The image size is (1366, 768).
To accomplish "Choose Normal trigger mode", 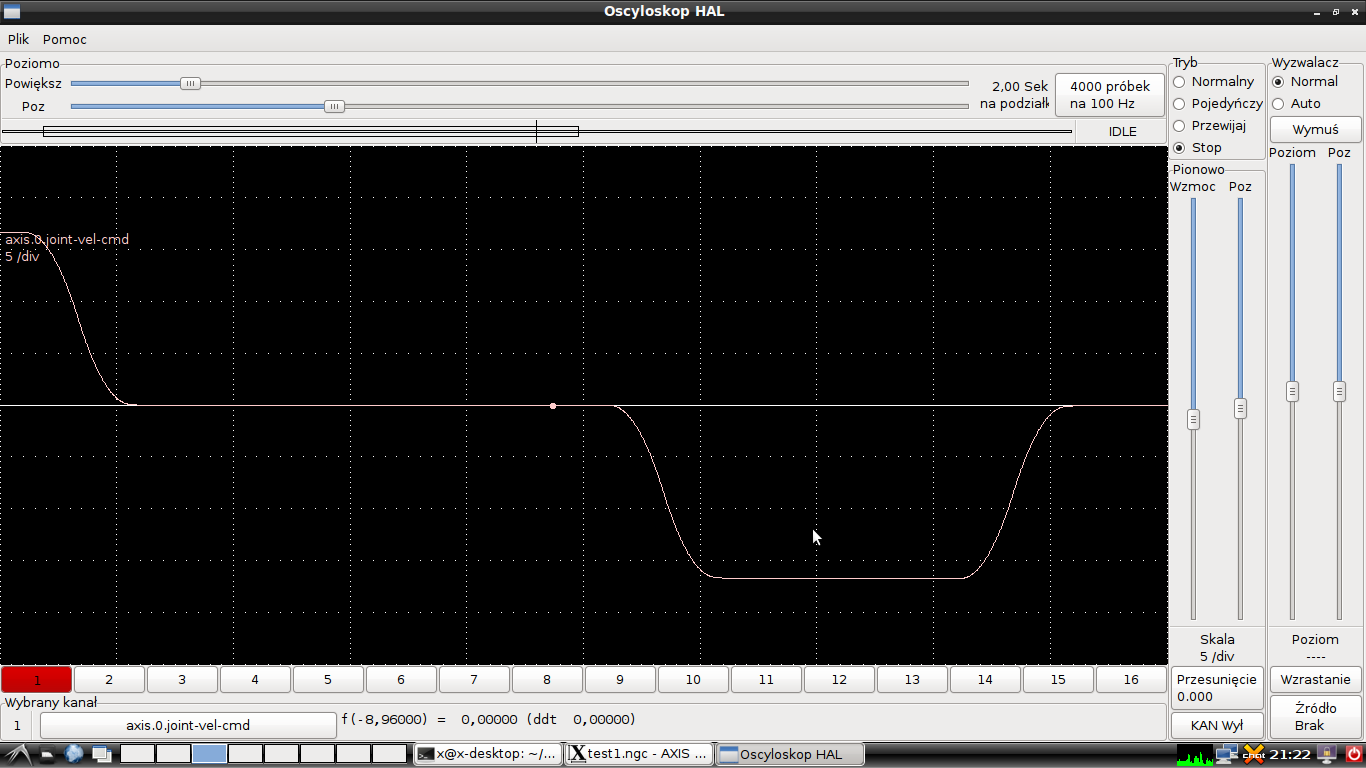I will point(1305,81).
